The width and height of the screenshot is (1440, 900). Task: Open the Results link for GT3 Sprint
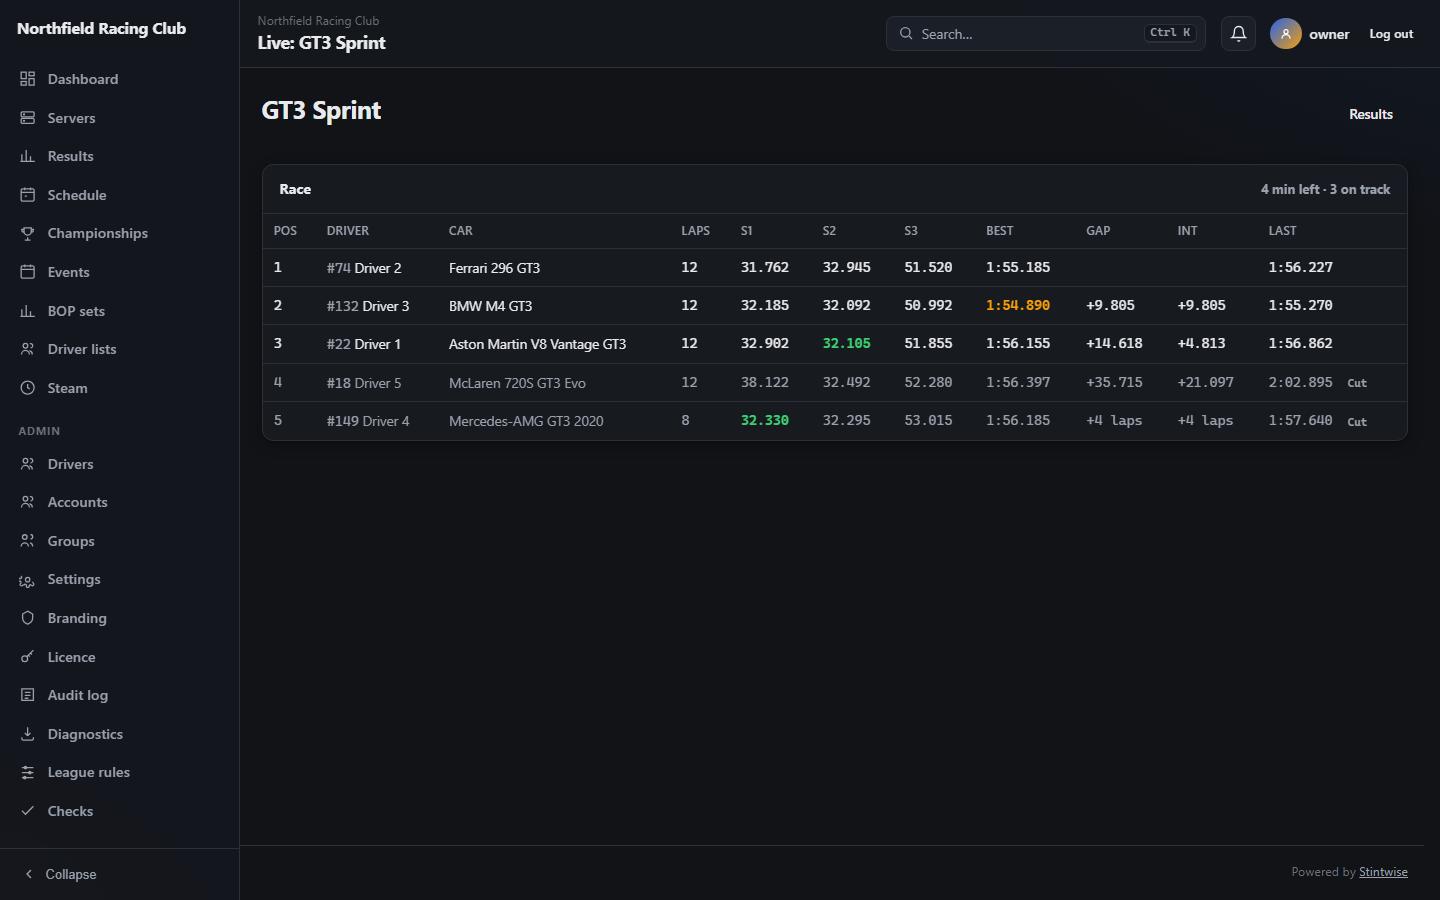(1371, 114)
